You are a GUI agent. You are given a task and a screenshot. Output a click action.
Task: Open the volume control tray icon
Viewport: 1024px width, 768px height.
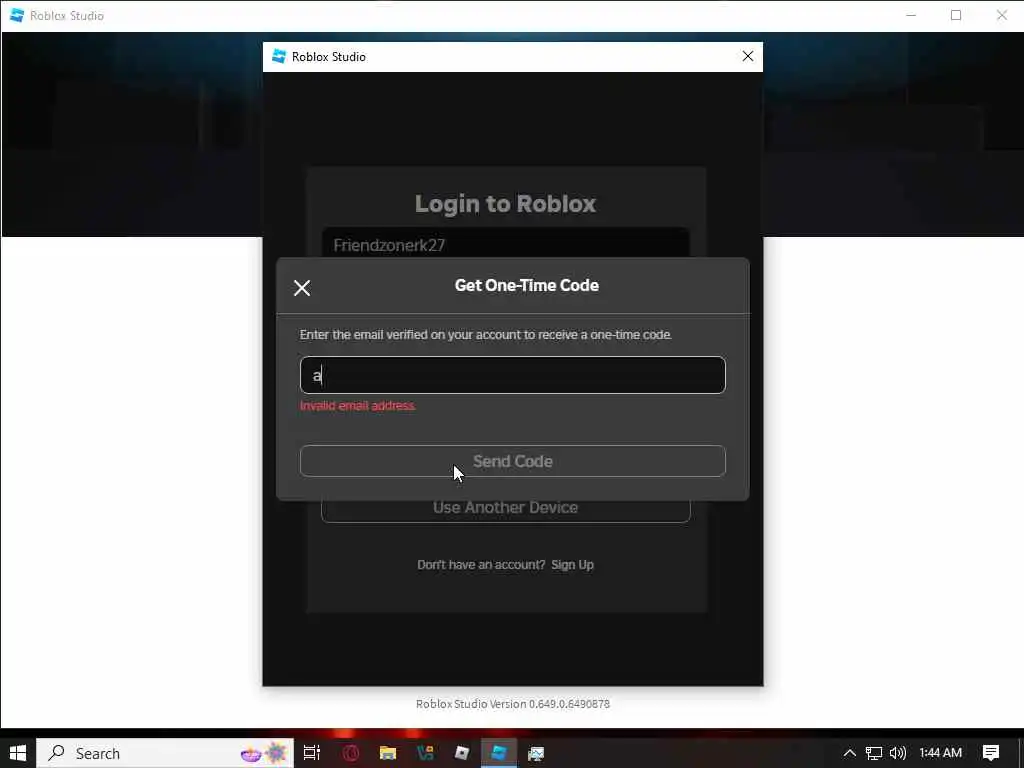point(898,753)
